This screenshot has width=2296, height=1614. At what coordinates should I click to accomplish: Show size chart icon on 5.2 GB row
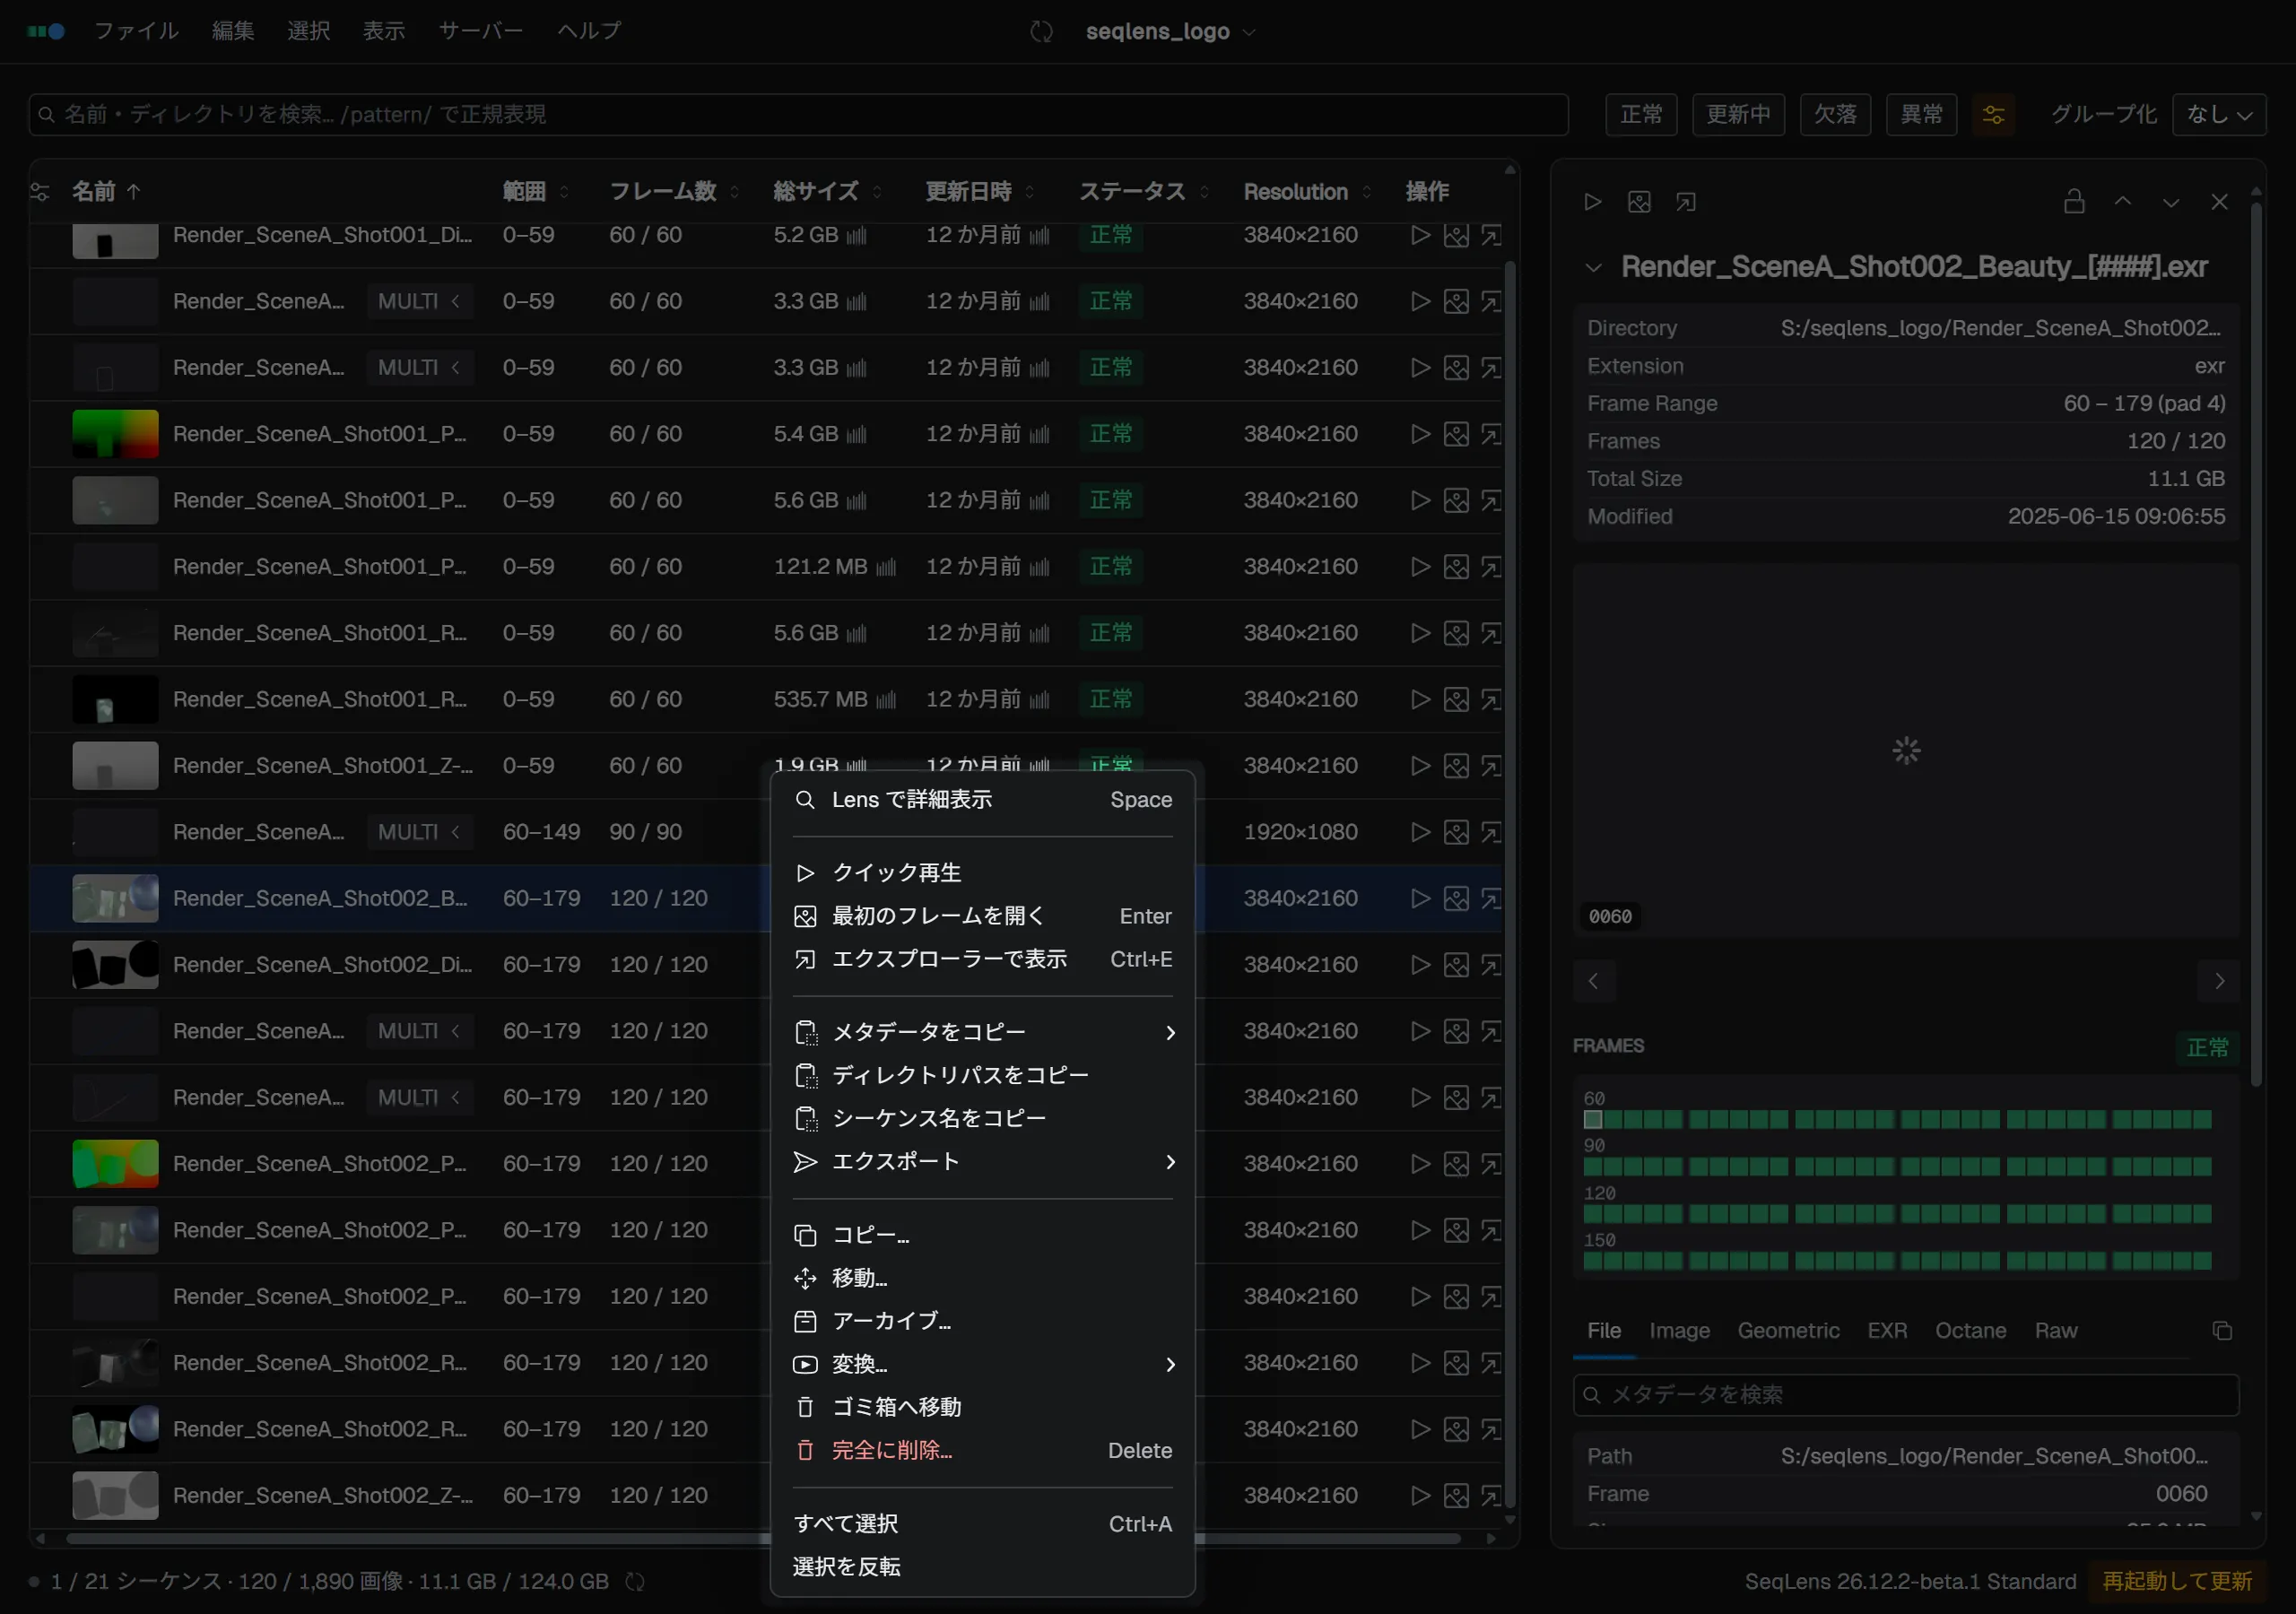[x=856, y=236]
